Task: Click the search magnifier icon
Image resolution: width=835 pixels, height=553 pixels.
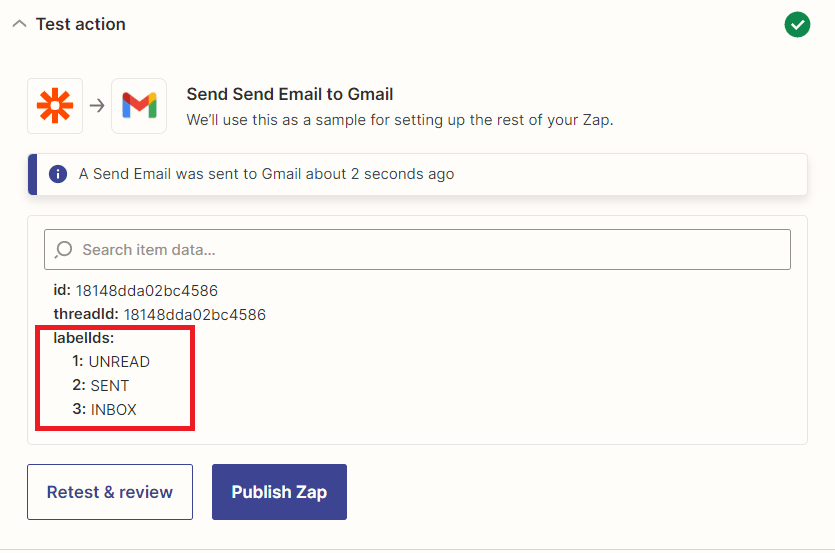Action: pos(65,250)
